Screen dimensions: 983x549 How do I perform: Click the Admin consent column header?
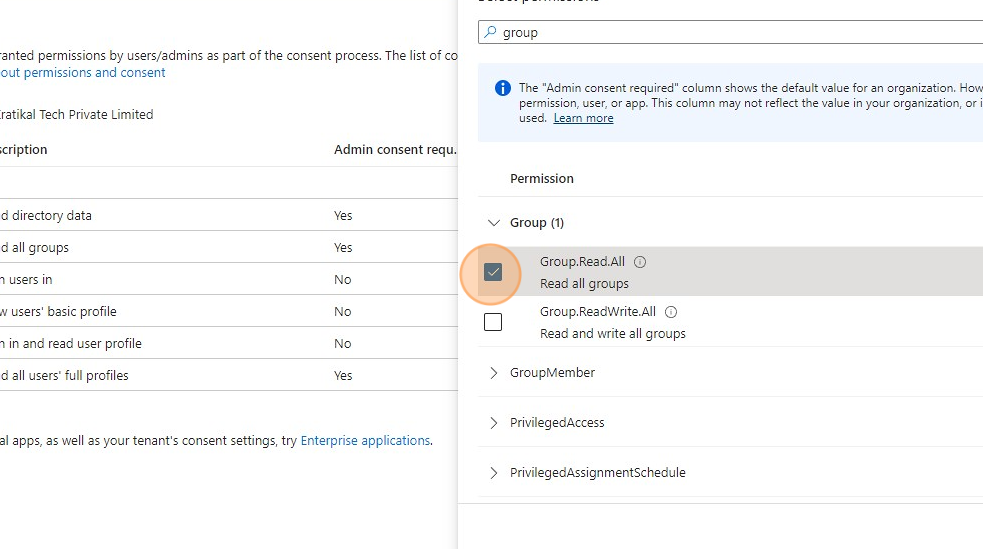pos(394,150)
